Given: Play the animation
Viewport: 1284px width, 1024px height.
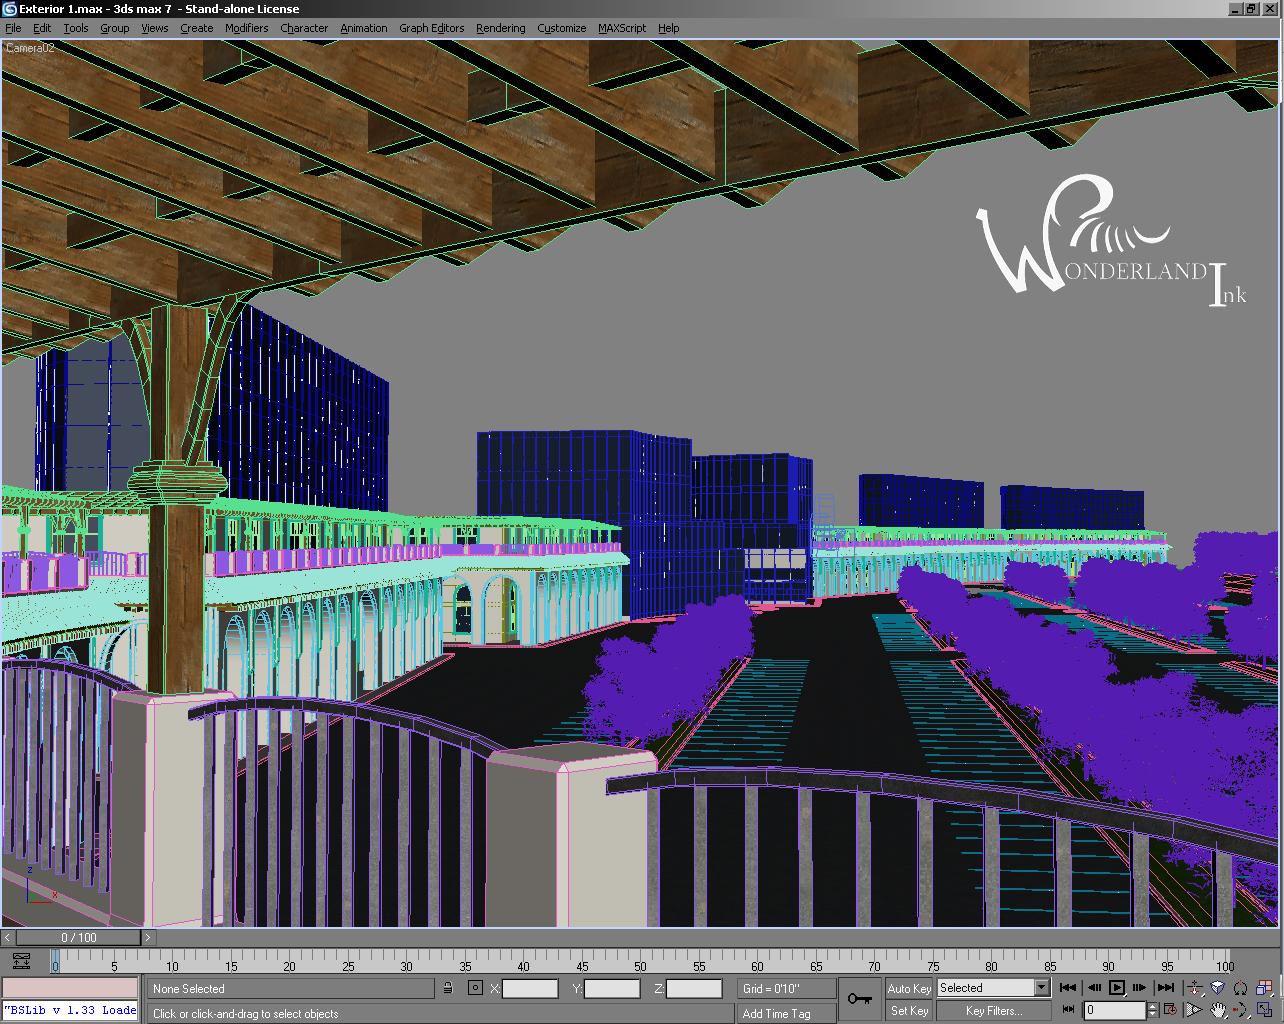Looking at the screenshot, I should pyautogui.click(x=1117, y=987).
